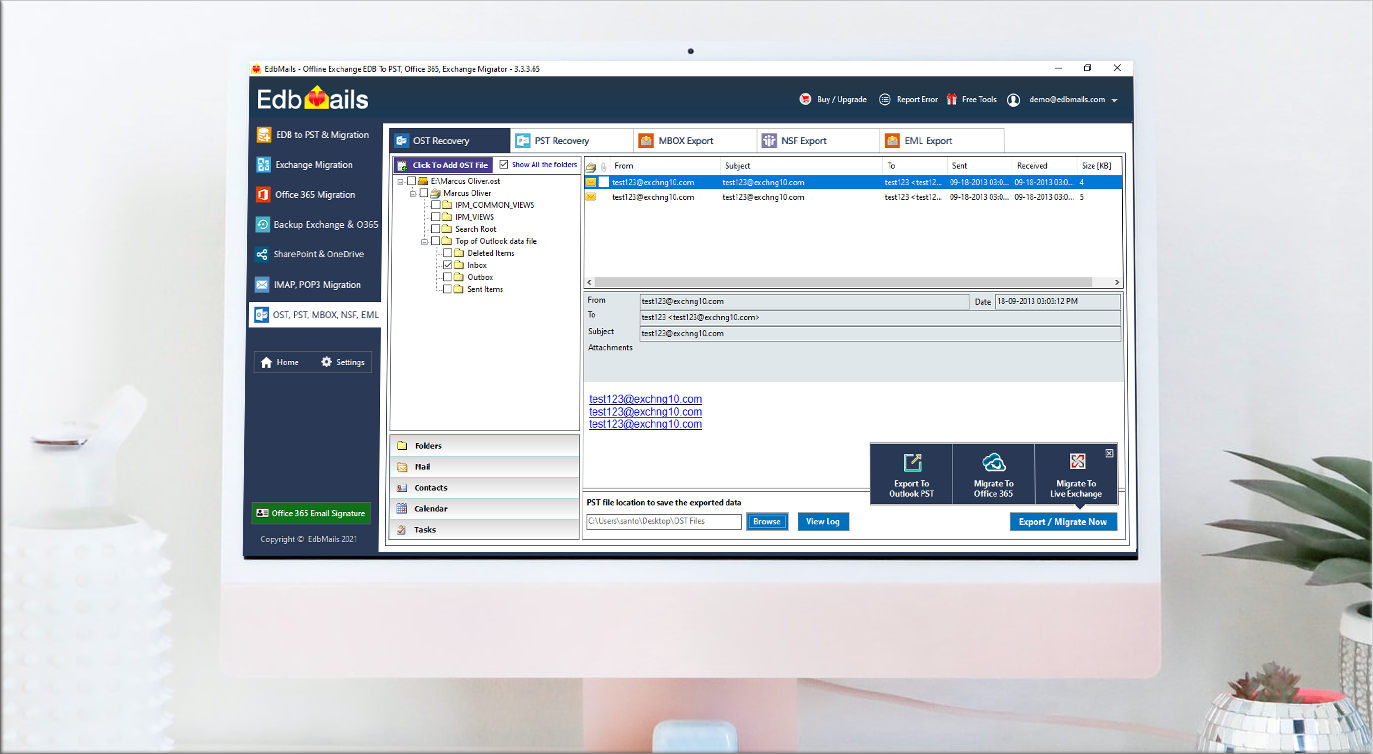This screenshot has width=1373, height=754.
Task: Check the Outbox folder checkbox
Action: tap(447, 277)
